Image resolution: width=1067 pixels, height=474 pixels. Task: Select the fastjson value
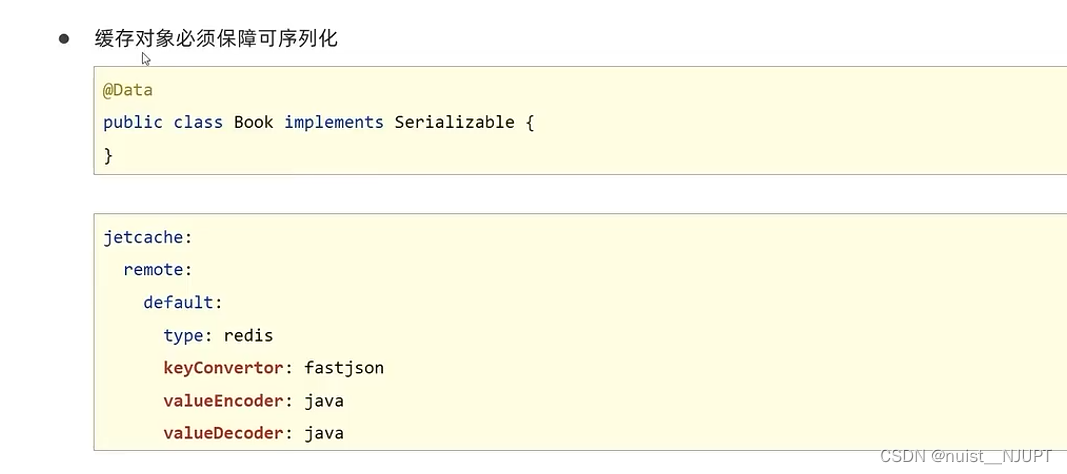(x=344, y=368)
